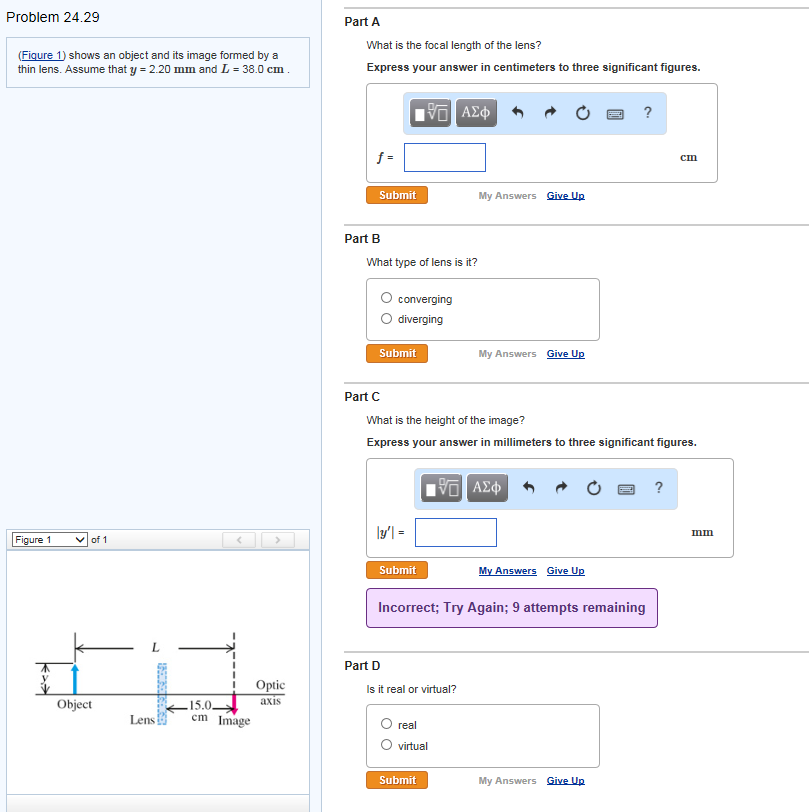Submit the Part A answer
Viewport: 809px width, 812px height.
point(396,195)
